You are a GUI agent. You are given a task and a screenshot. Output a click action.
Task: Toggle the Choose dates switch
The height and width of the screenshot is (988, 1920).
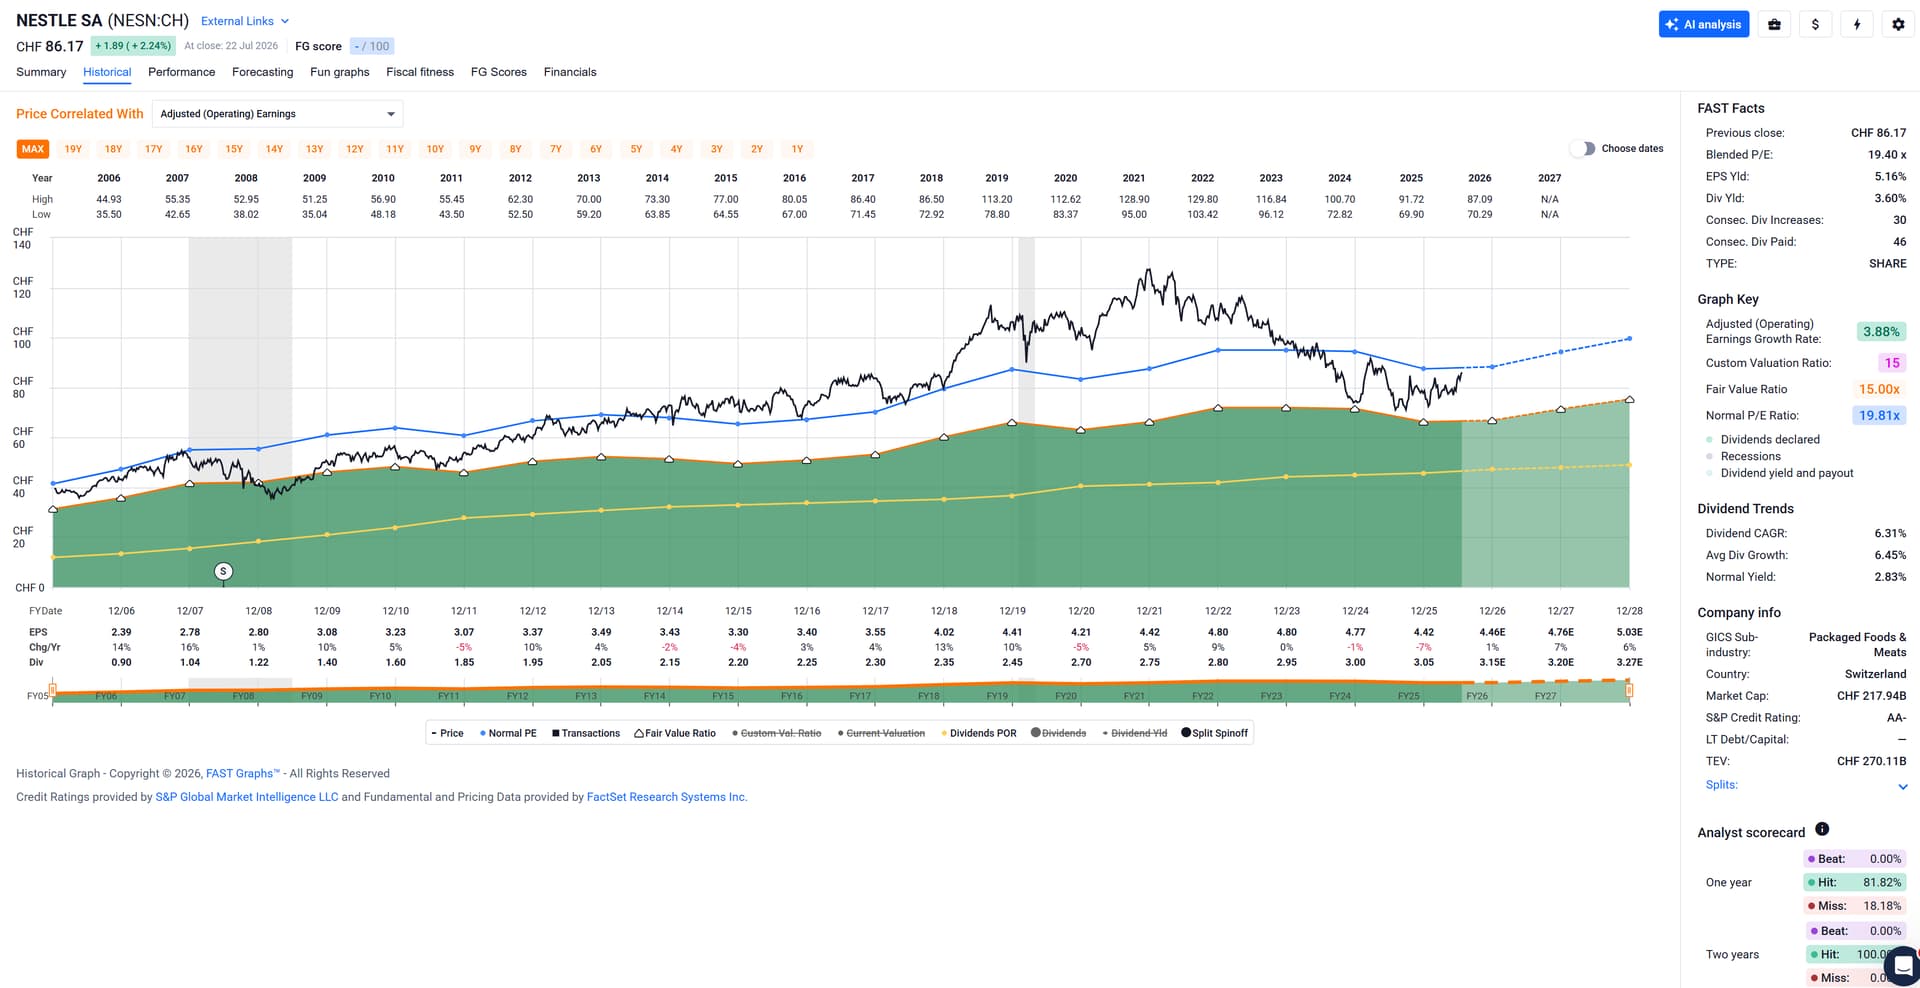point(1582,148)
